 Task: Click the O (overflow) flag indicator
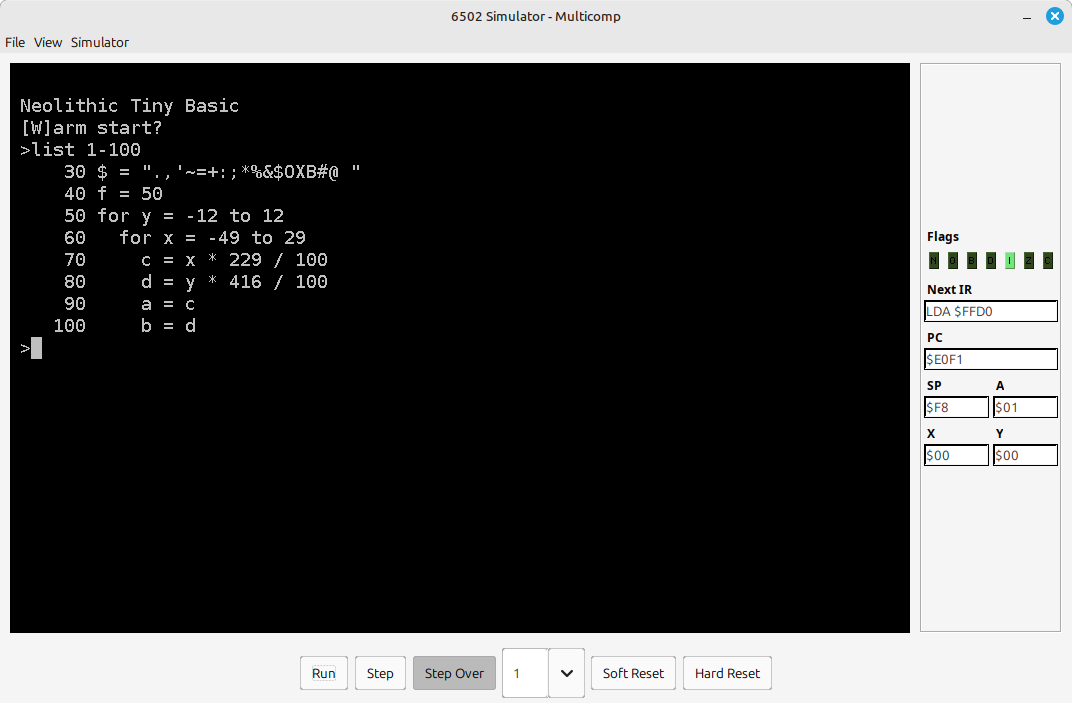coord(953,261)
